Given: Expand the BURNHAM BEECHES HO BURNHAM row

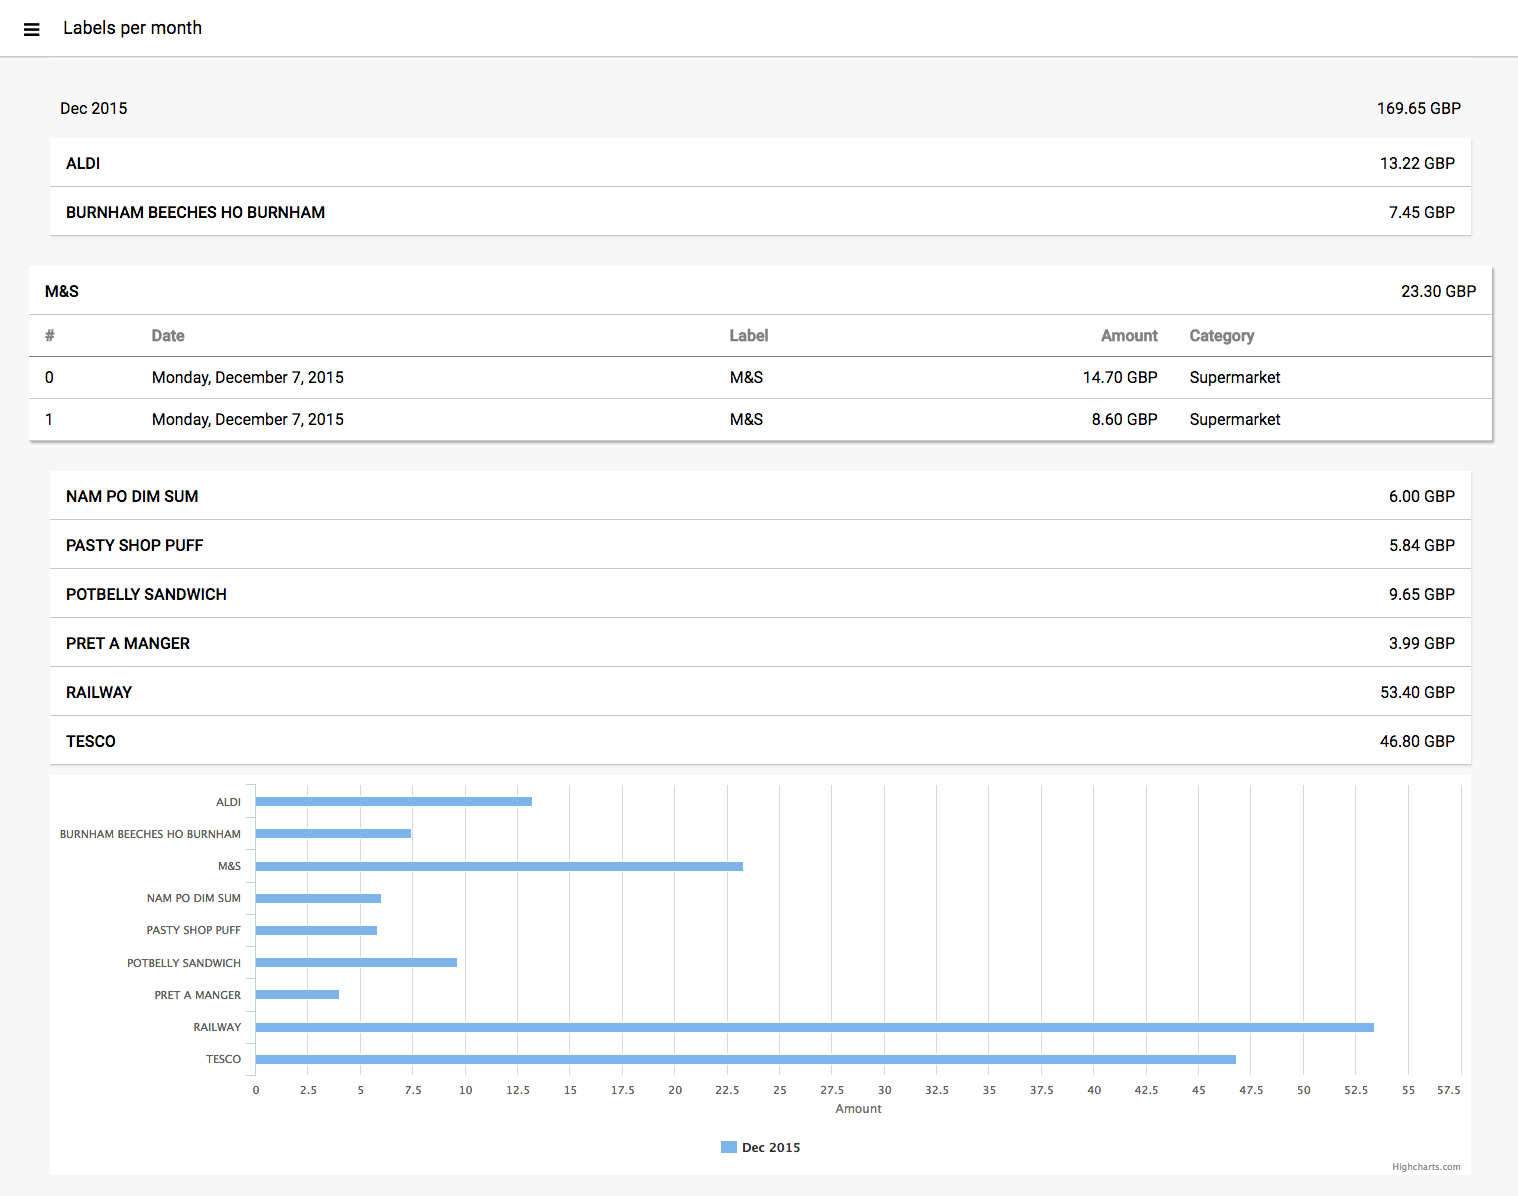Looking at the screenshot, I should 760,212.
